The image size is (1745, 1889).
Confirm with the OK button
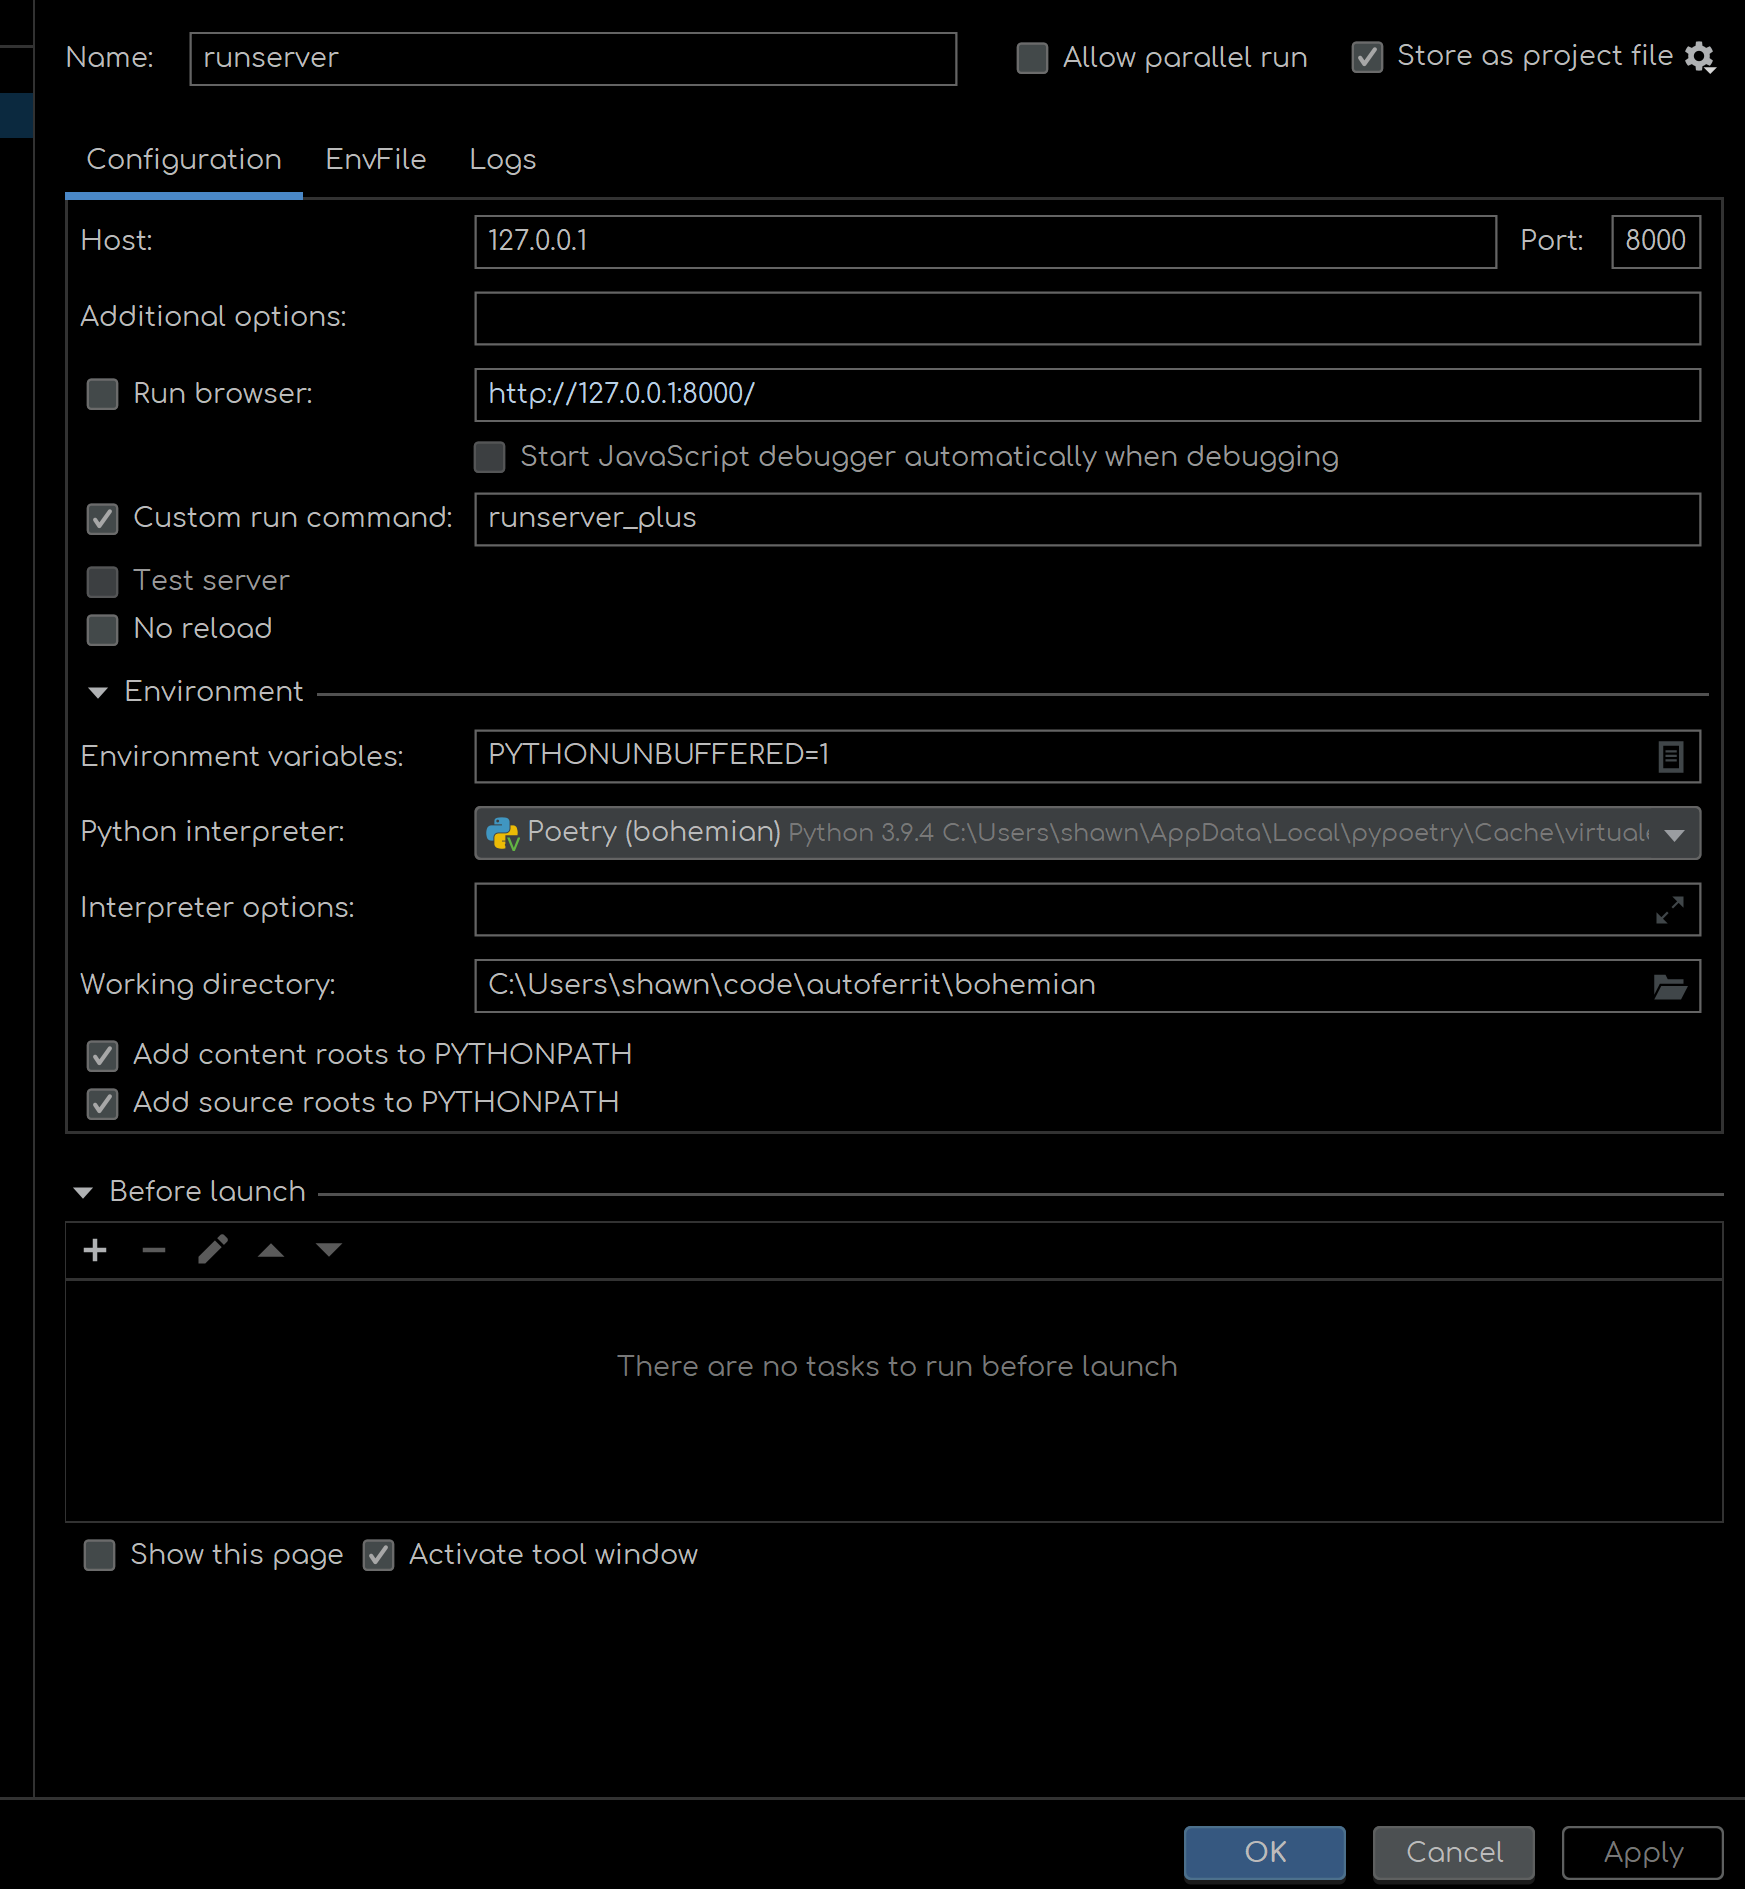[x=1265, y=1852]
